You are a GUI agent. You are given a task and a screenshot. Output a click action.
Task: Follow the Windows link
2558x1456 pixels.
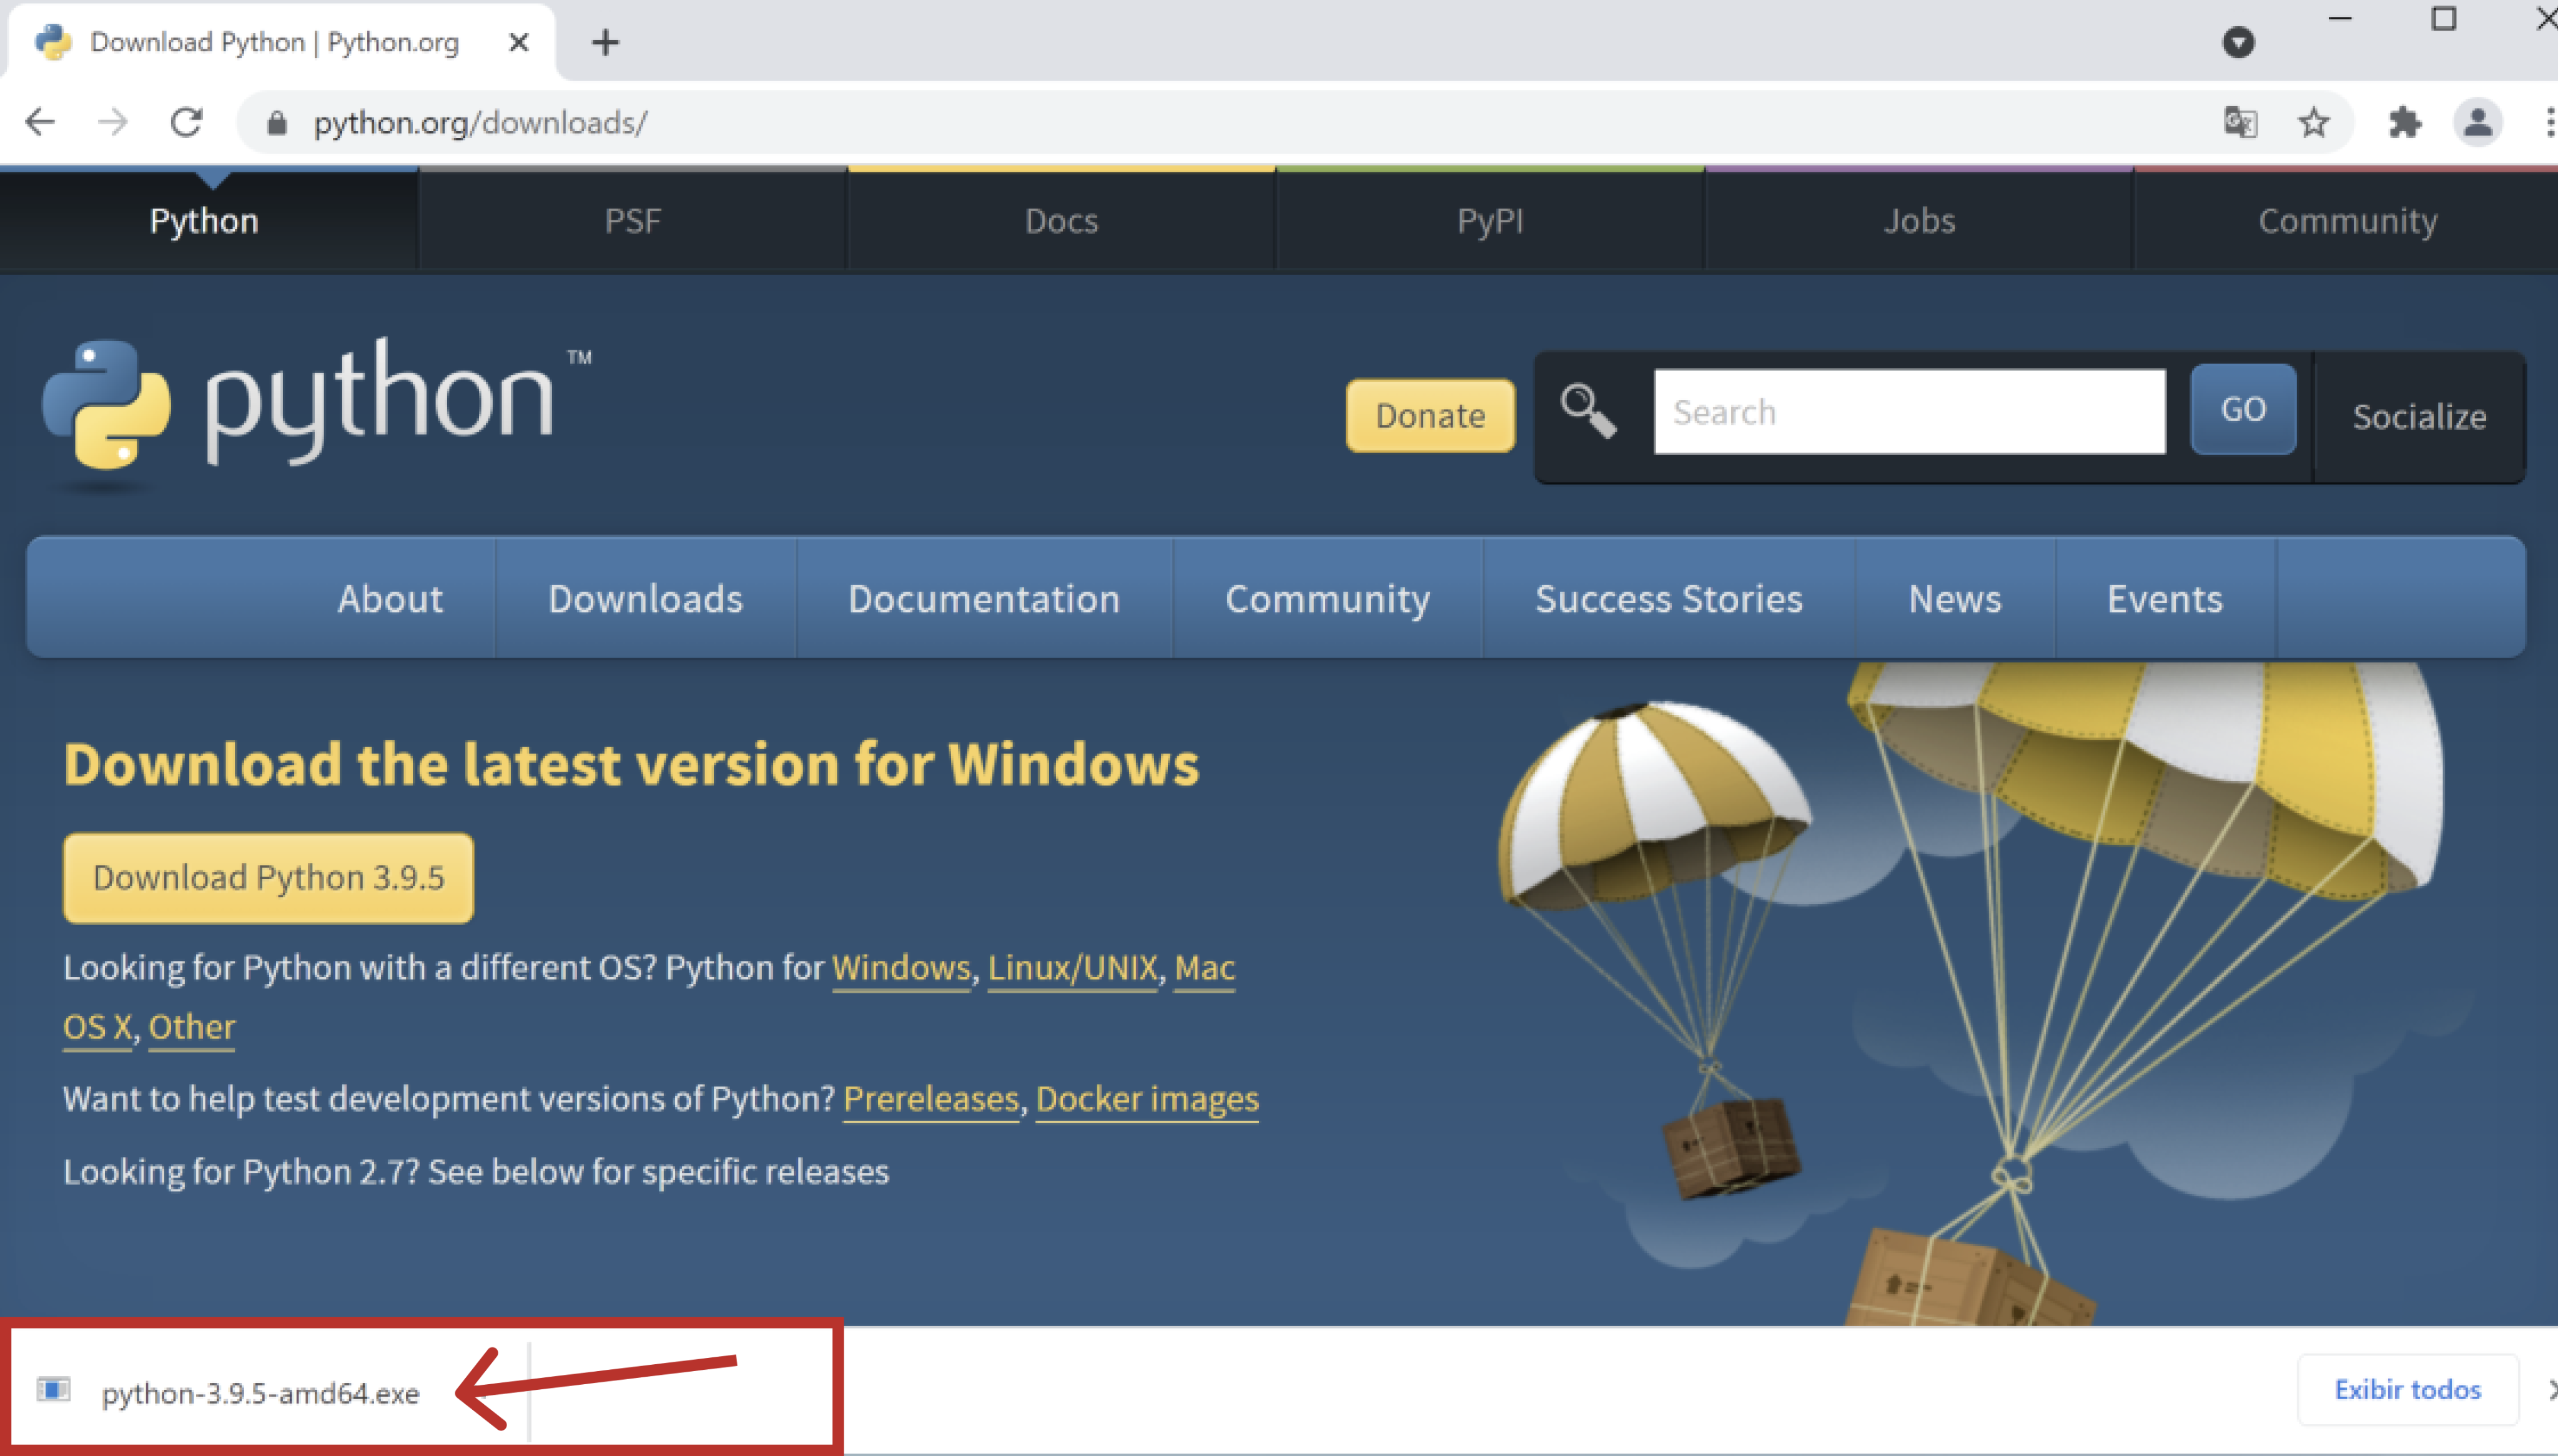coord(901,968)
